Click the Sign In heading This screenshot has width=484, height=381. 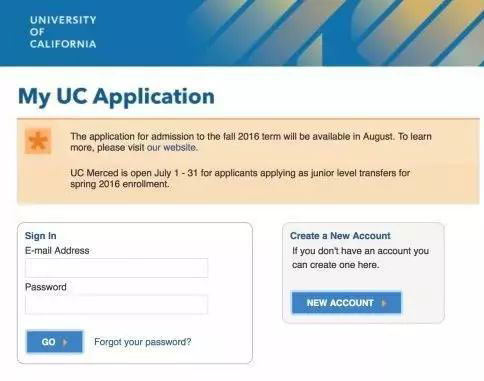tap(41, 236)
